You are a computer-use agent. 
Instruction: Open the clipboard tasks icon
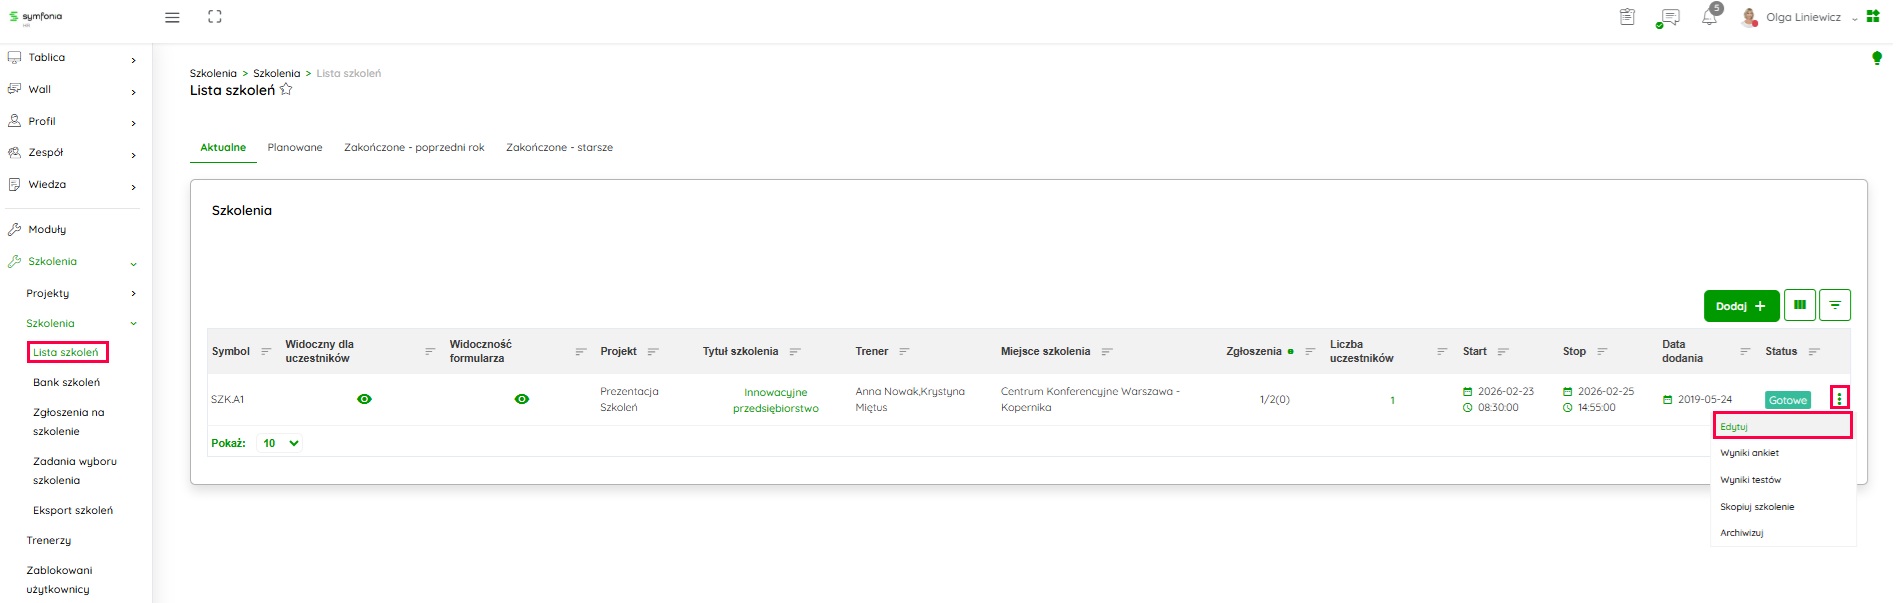(1627, 17)
